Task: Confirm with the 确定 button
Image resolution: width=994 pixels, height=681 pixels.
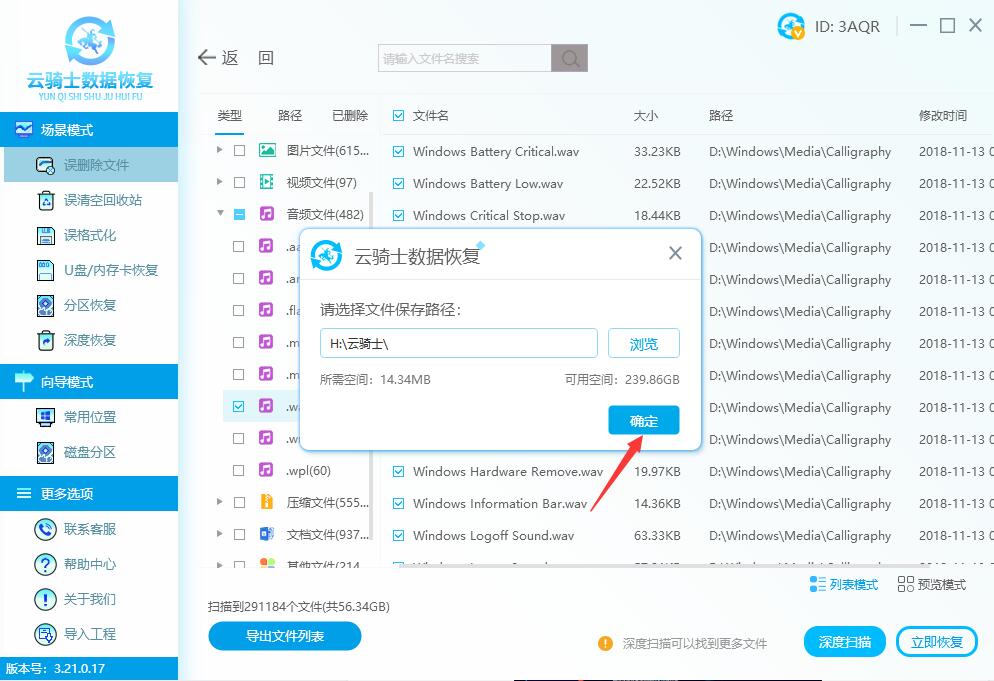Action: [643, 420]
